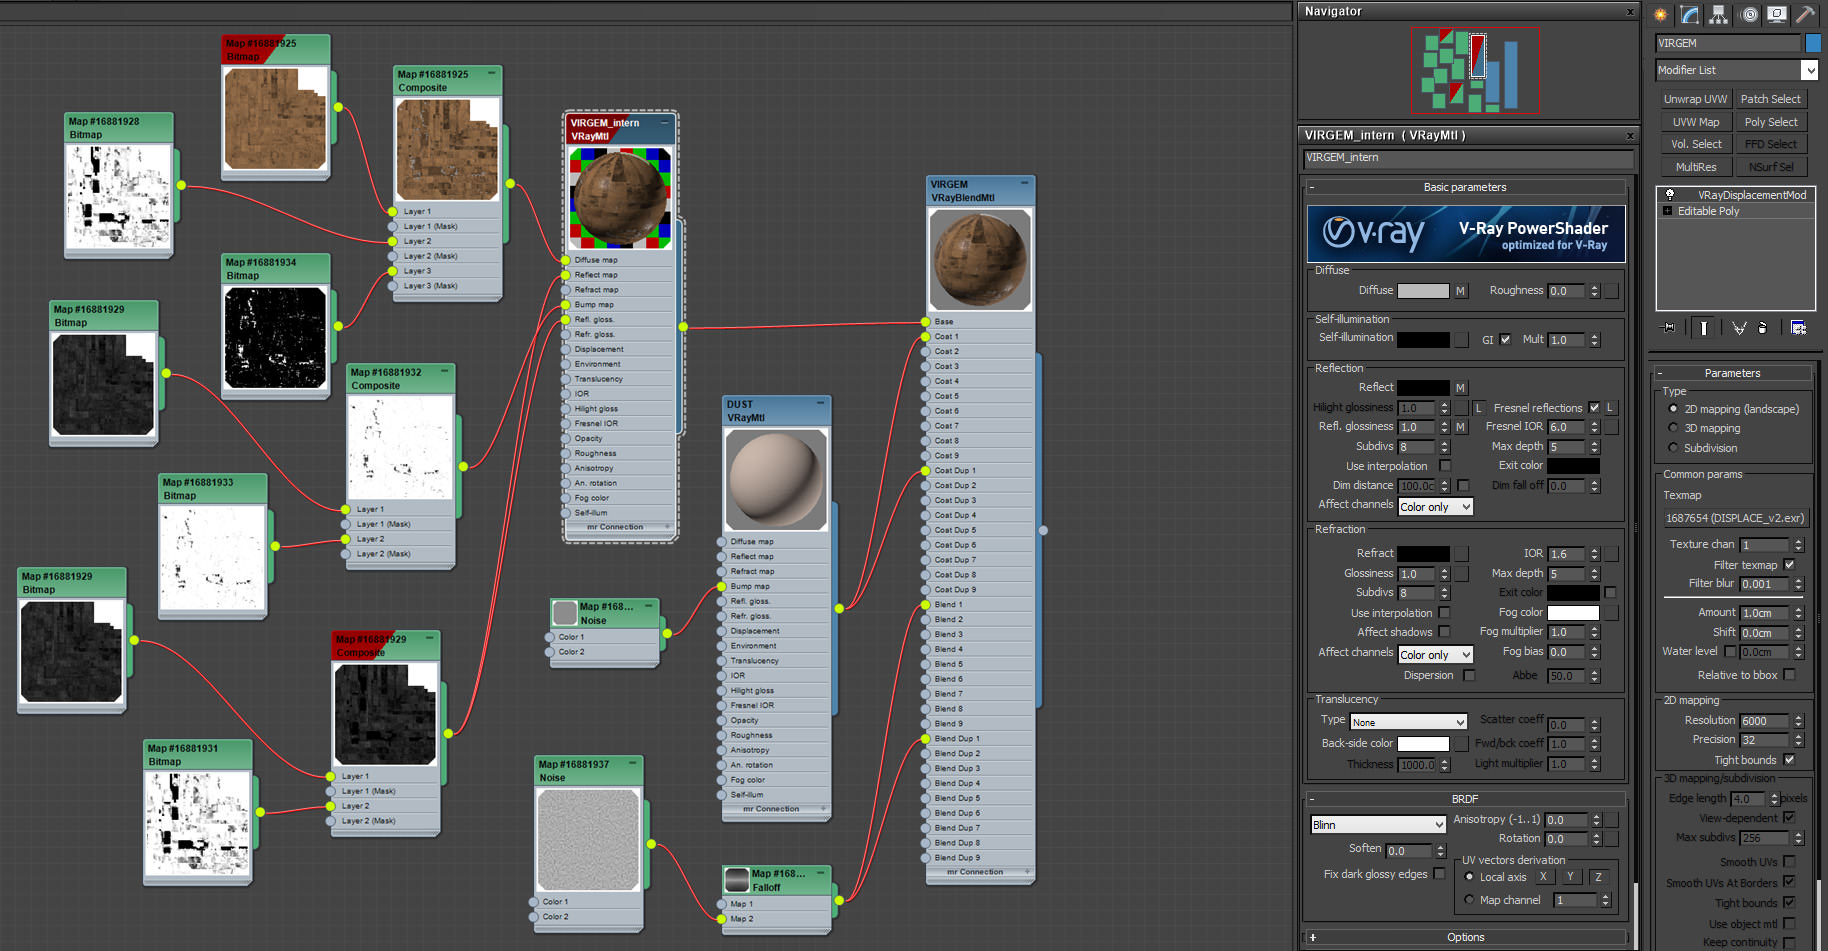Click Hilight glossiness lock L button

1478,408
